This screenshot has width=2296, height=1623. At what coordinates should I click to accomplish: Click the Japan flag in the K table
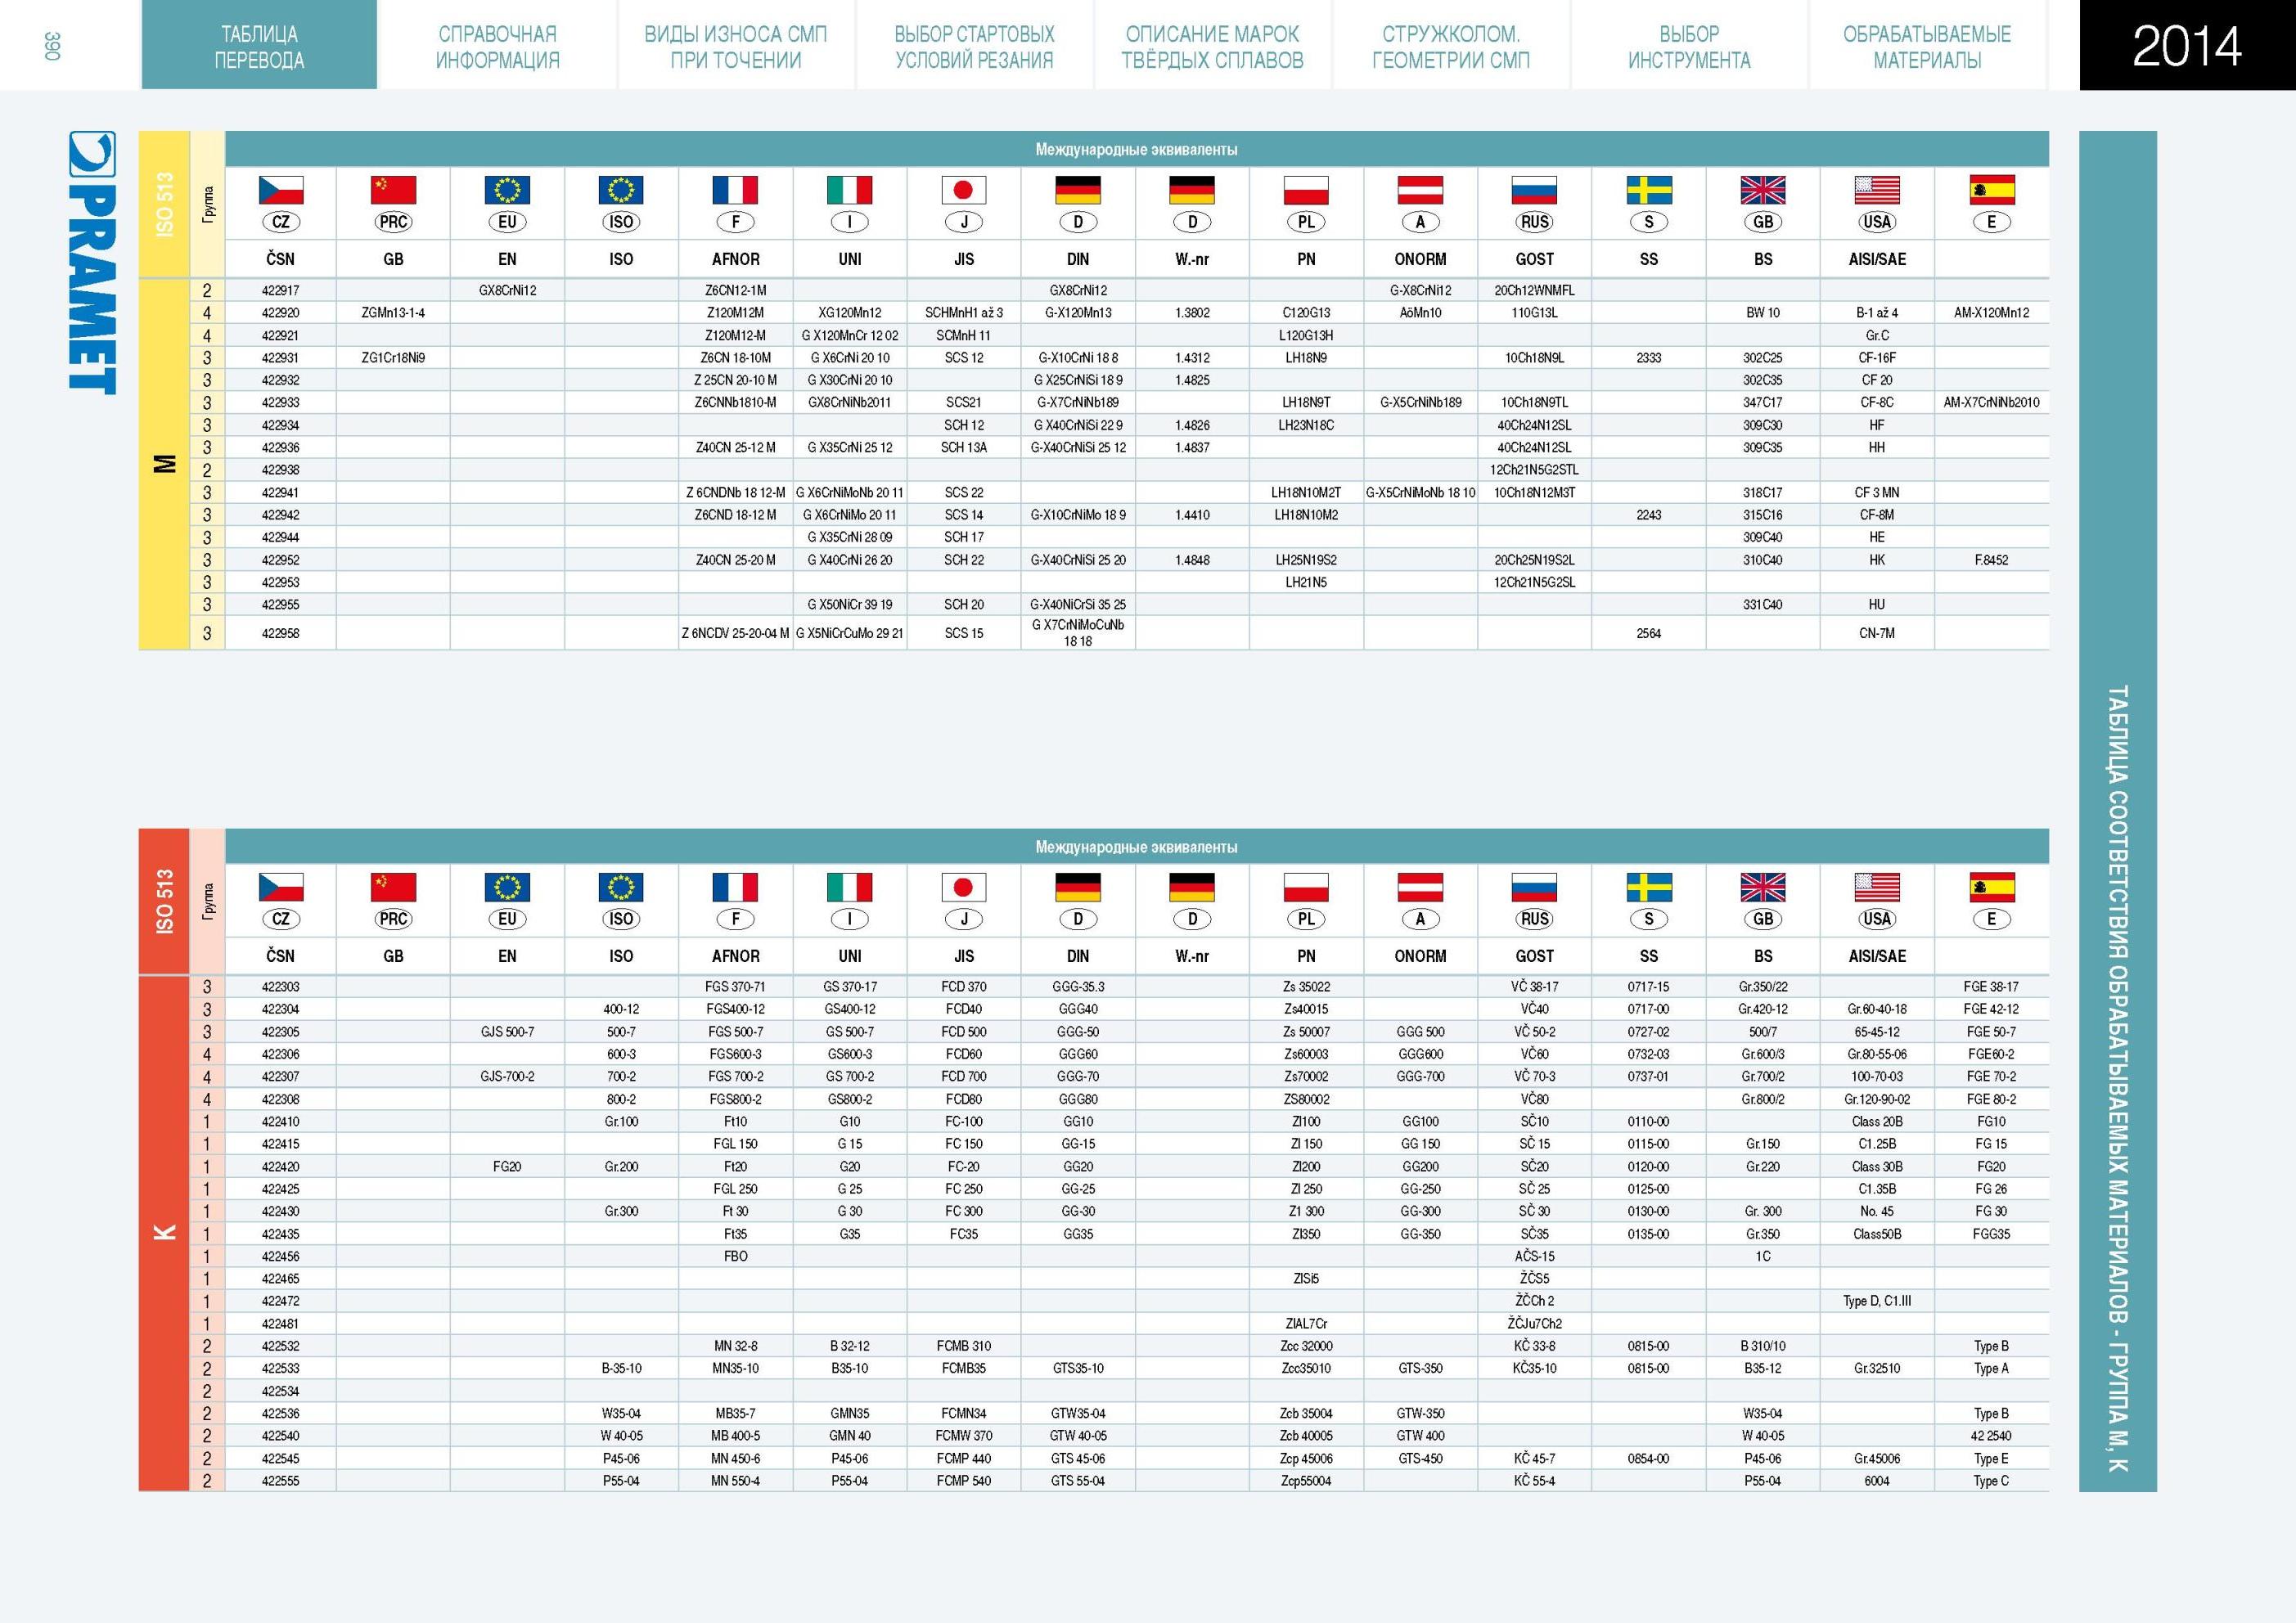click(964, 887)
